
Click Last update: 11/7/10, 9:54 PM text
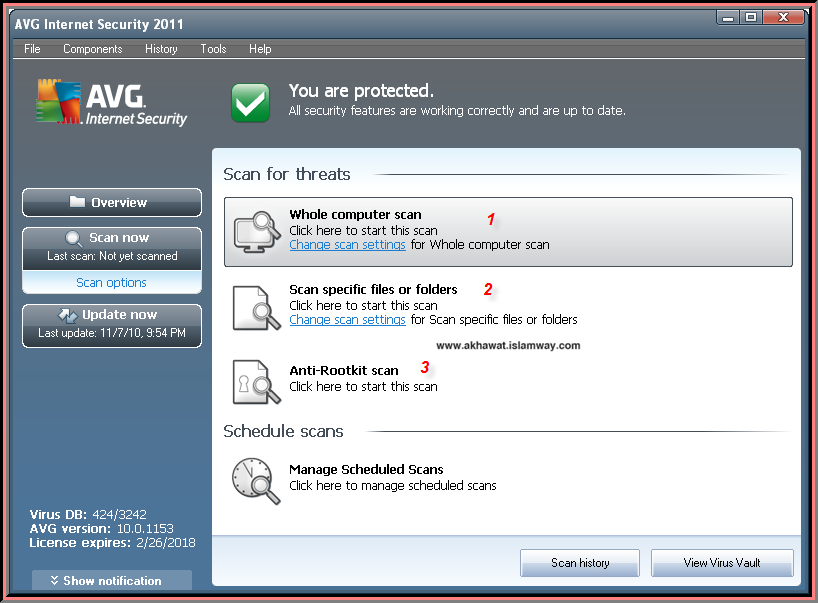click(x=112, y=333)
